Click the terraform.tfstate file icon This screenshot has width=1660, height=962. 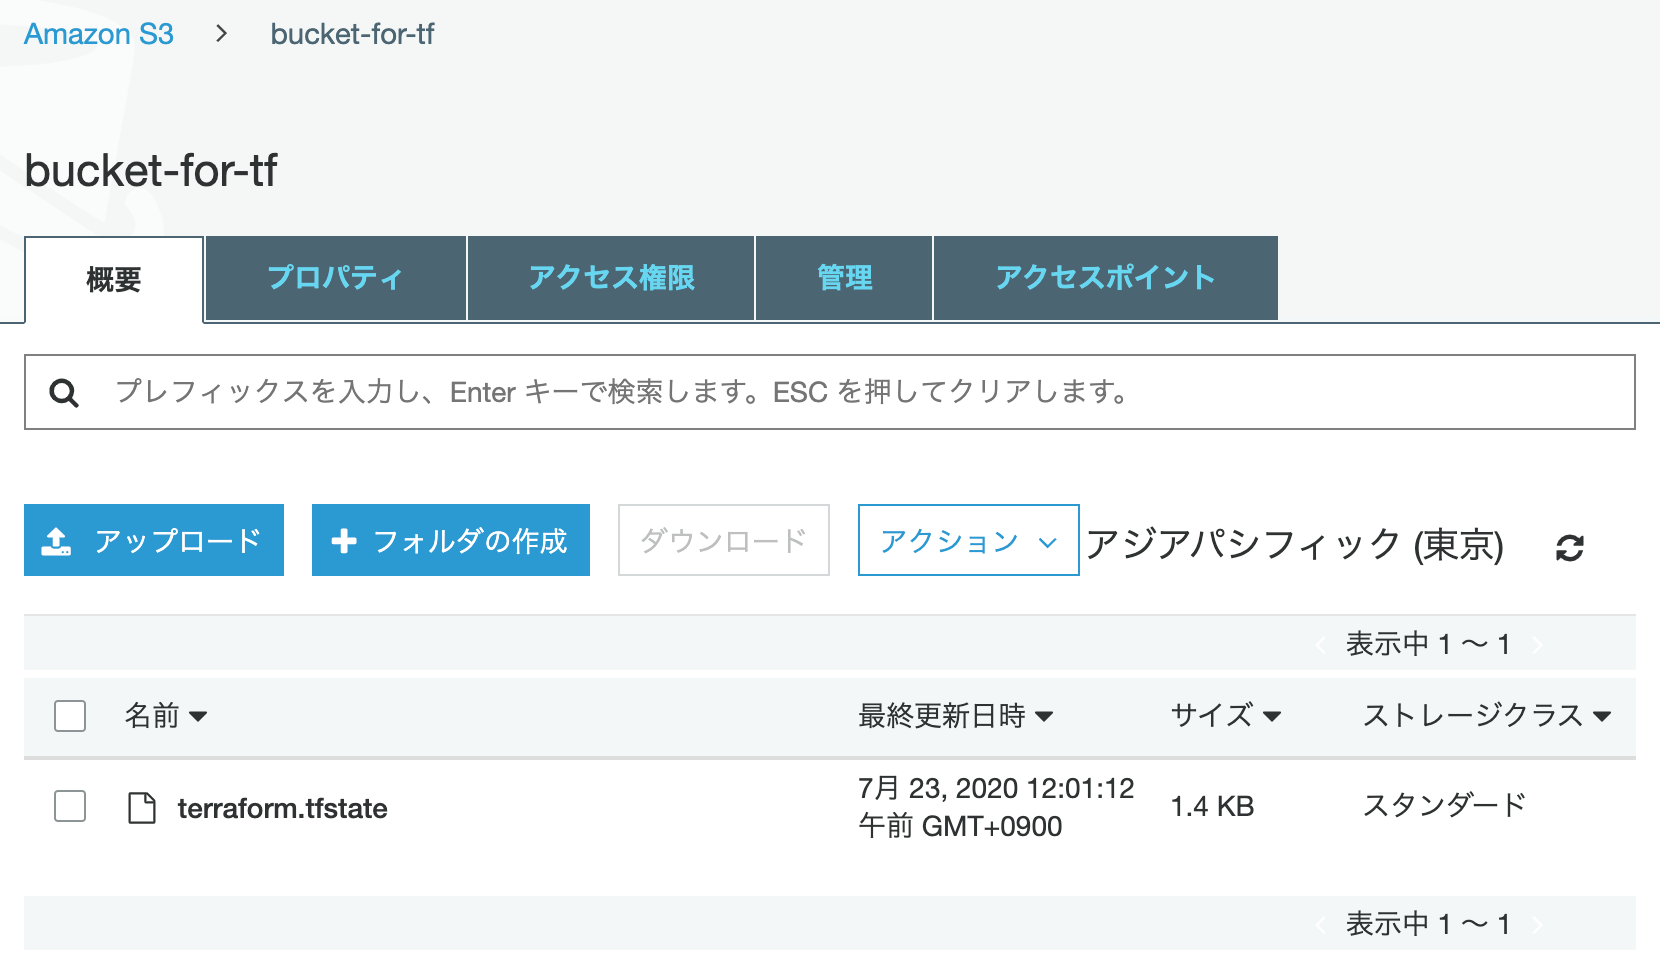142,808
